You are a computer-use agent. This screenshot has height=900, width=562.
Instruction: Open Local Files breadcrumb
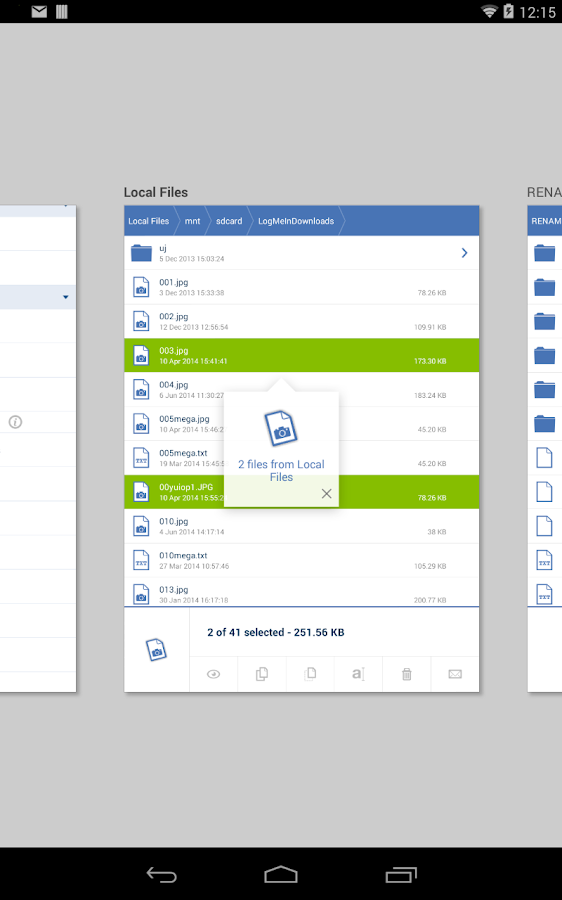tap(149, 221)
